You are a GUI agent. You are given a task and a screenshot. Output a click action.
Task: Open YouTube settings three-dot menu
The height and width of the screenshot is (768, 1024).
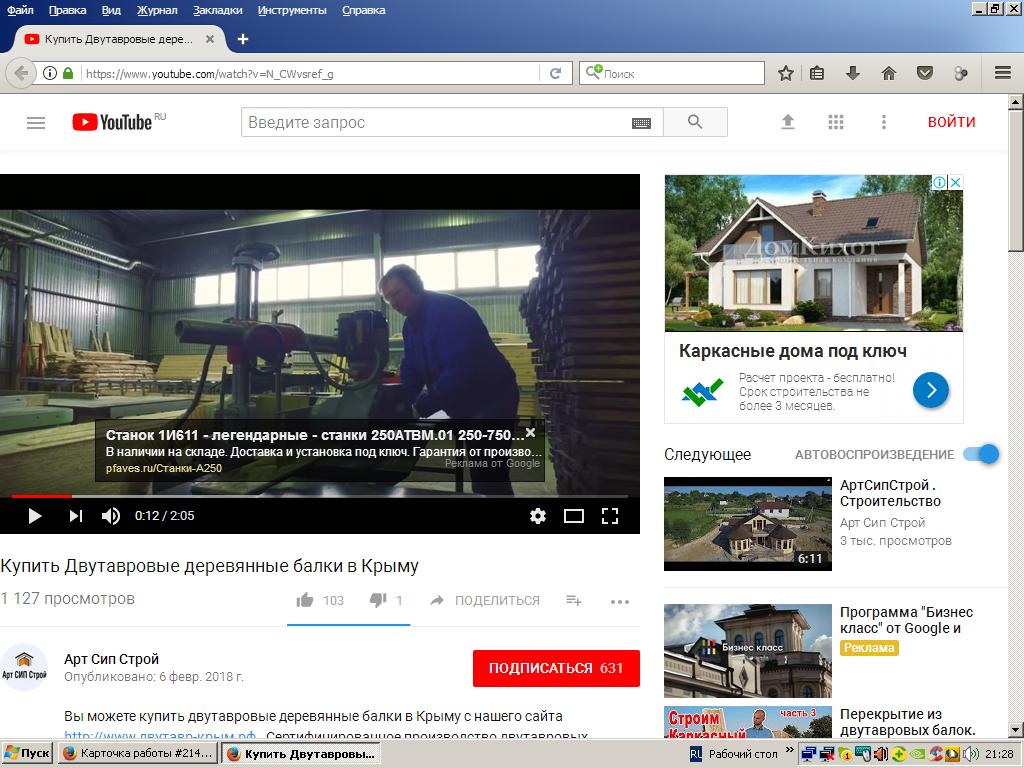point(884,122)
